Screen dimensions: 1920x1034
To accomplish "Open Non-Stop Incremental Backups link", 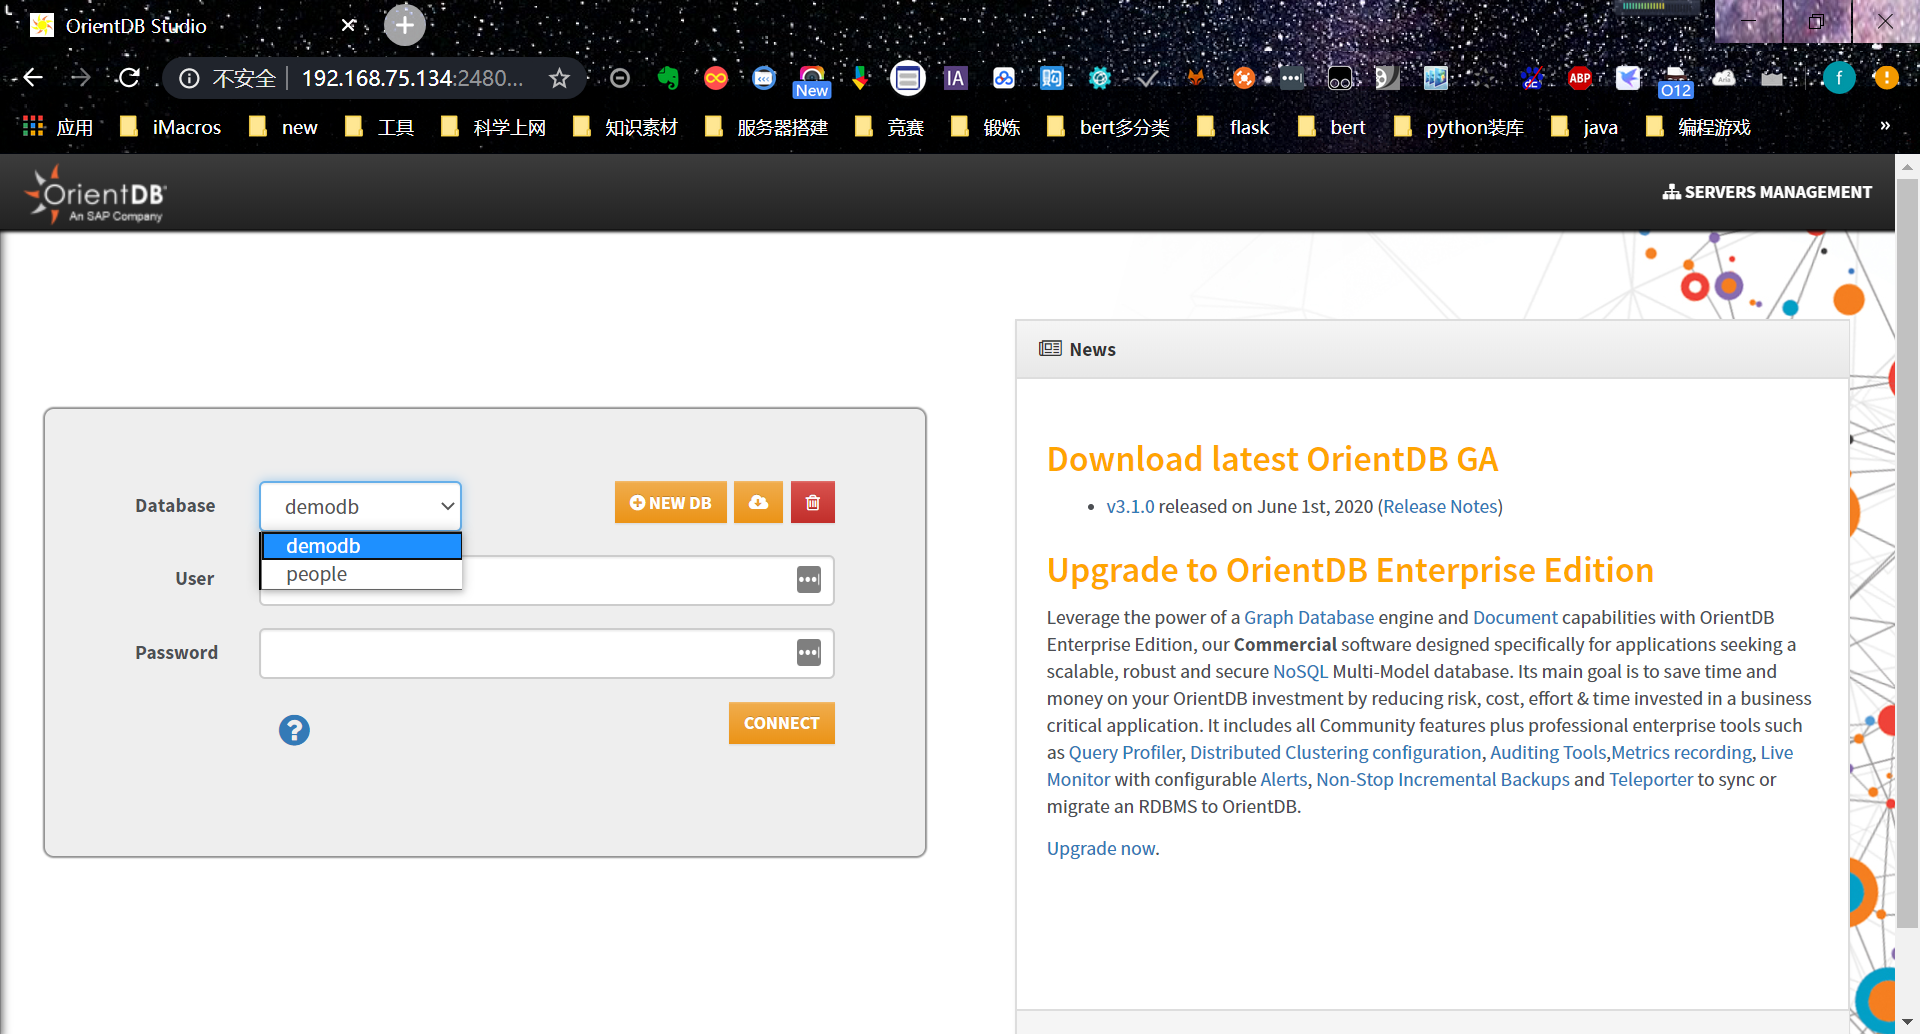I will [1443, 780].
